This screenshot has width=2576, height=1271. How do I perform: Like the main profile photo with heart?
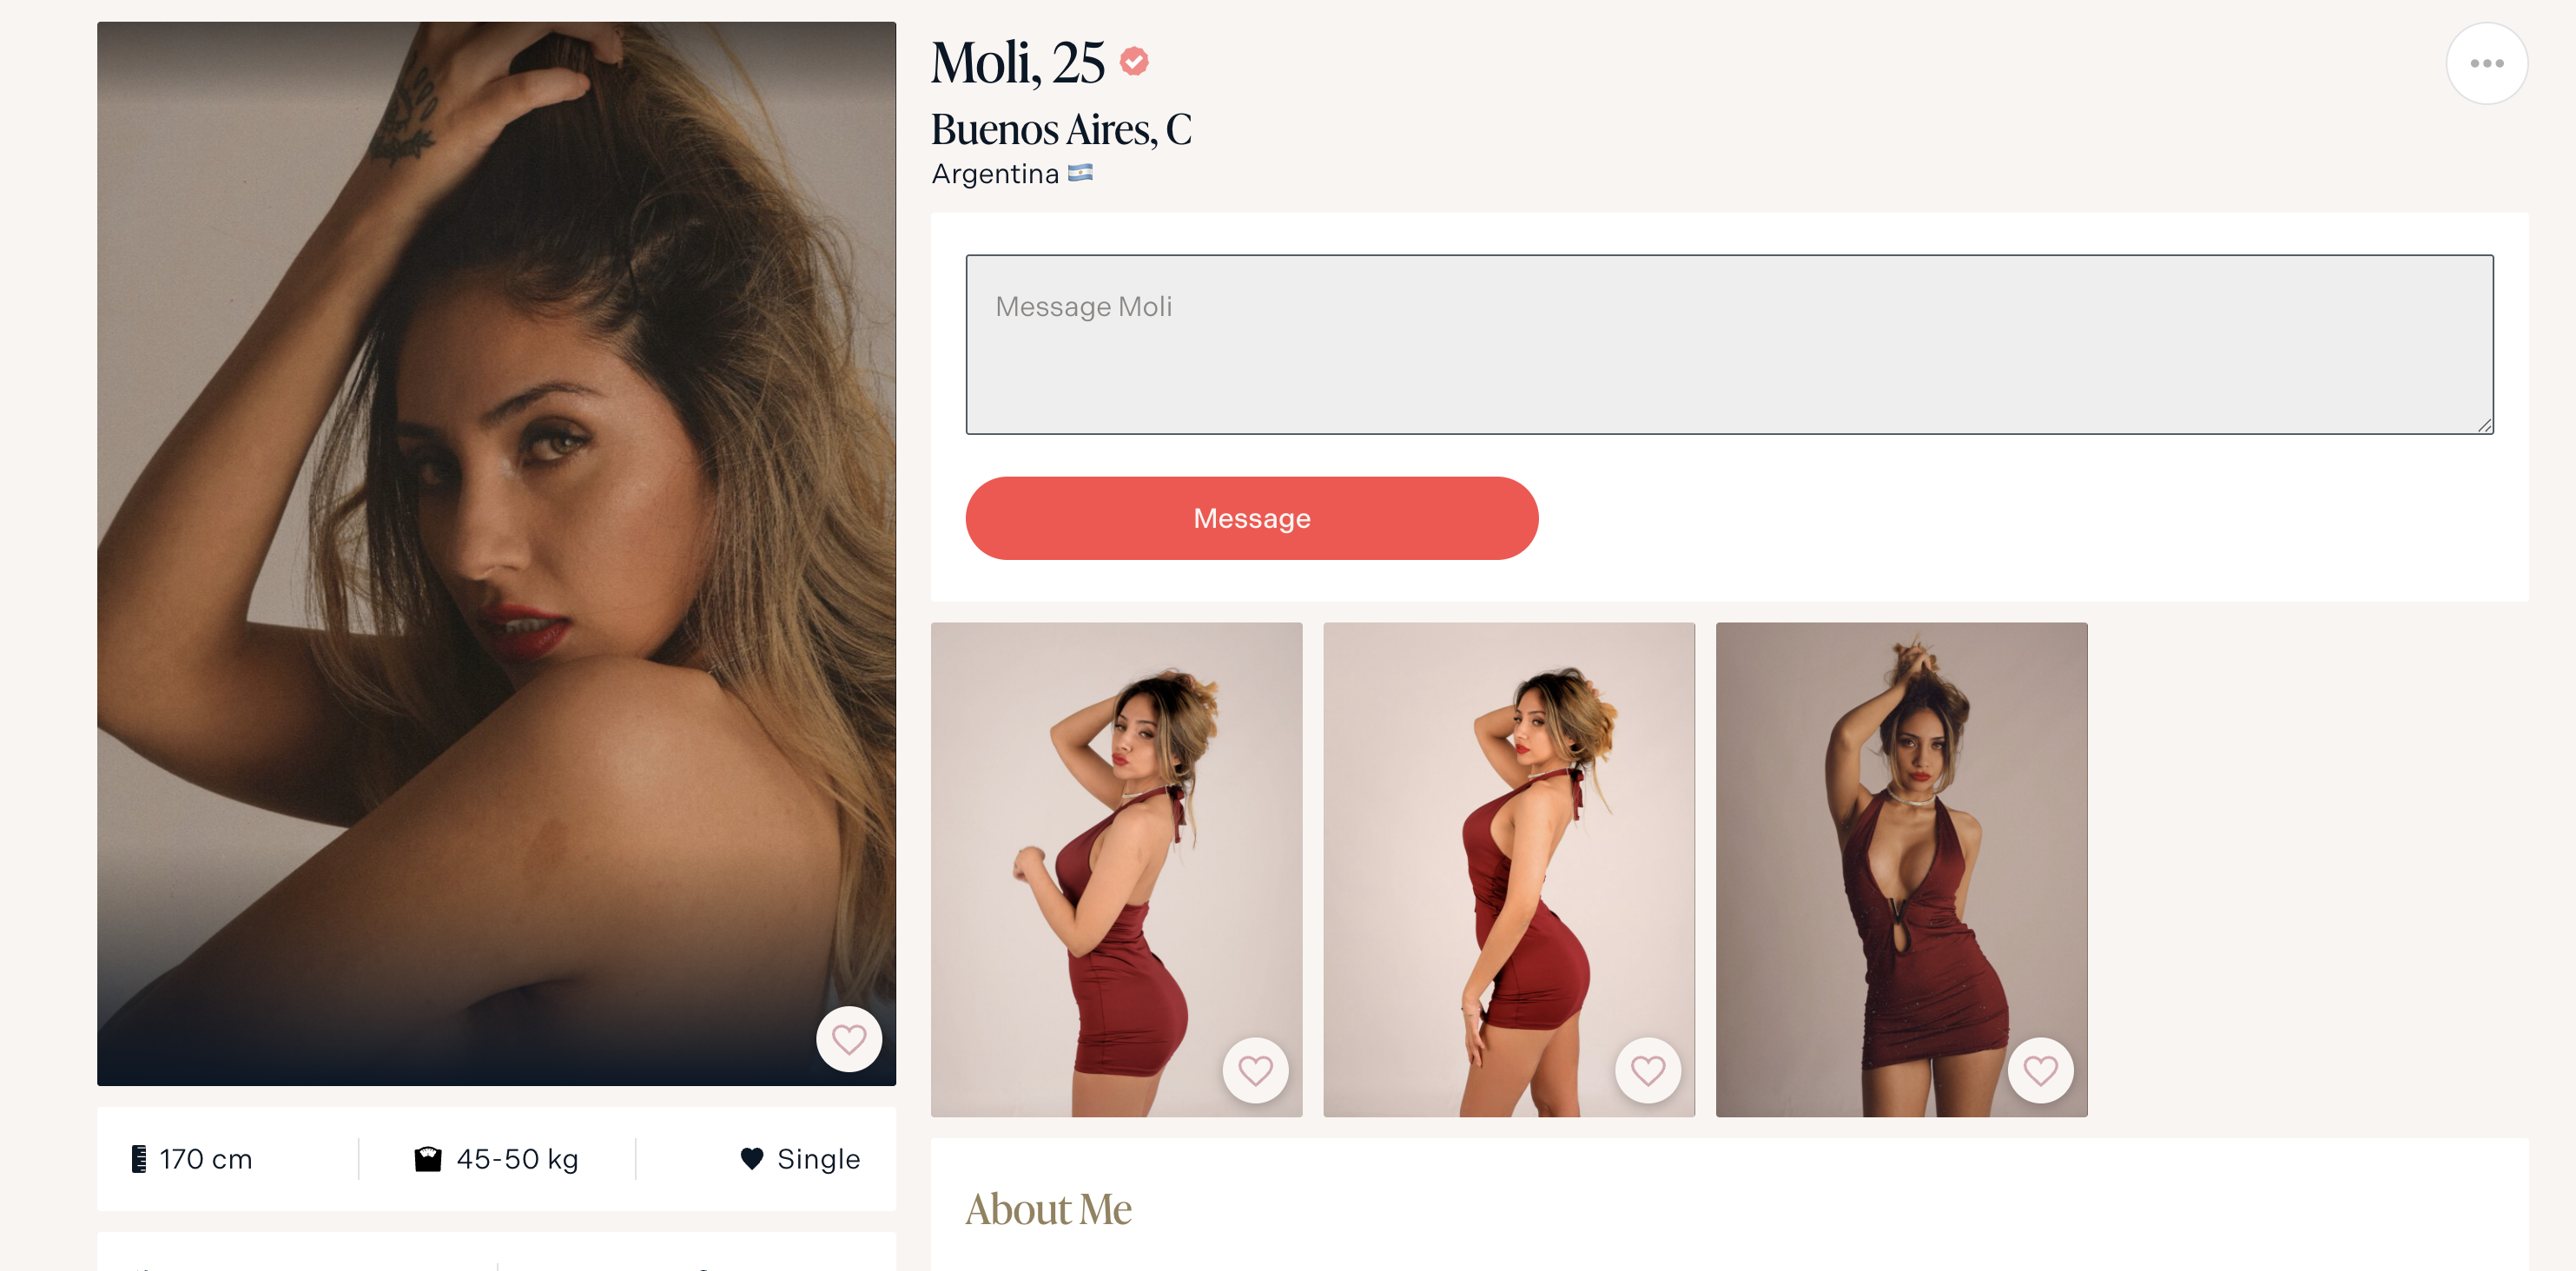[x=848, y=1039]
